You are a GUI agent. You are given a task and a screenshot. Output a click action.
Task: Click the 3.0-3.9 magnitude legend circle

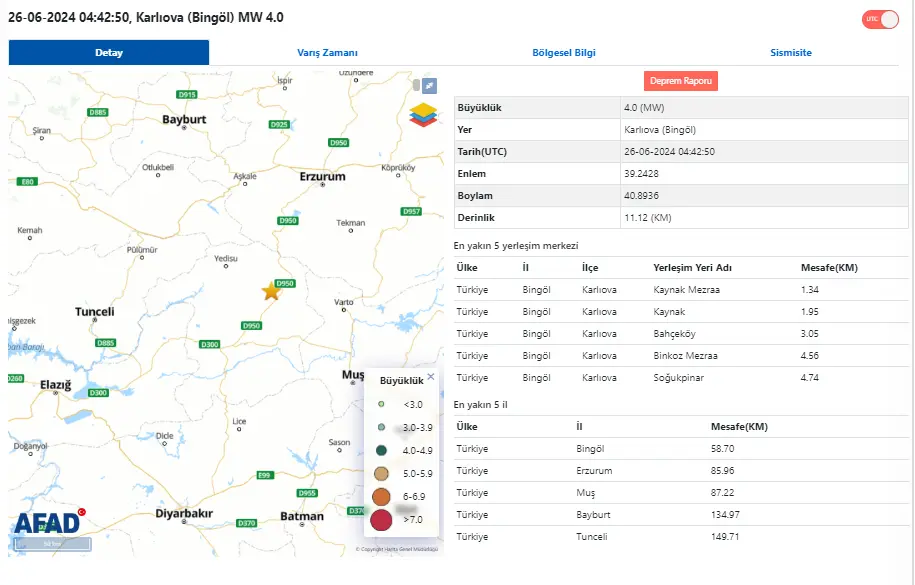tap(381, 427)
